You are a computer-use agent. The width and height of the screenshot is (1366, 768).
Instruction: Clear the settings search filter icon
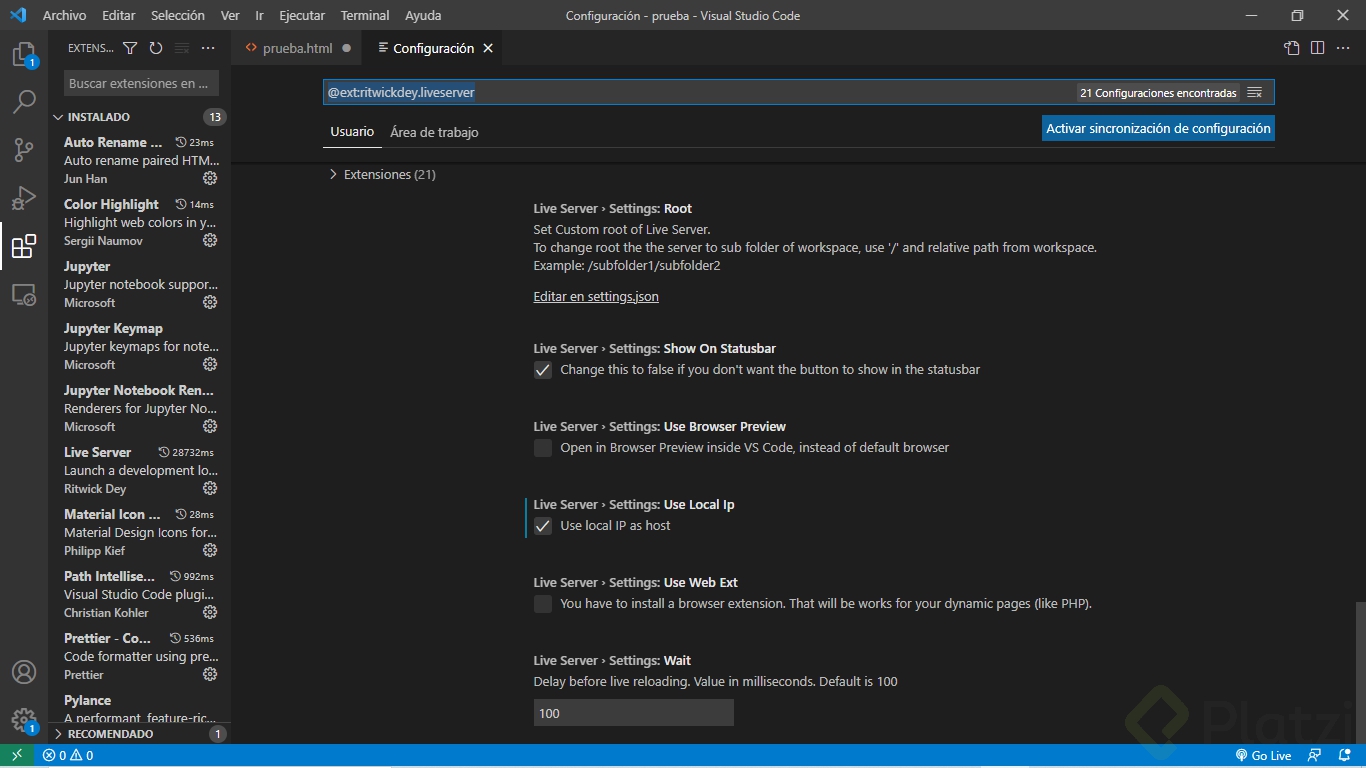pyautogui.click(x=1255, y=92)
